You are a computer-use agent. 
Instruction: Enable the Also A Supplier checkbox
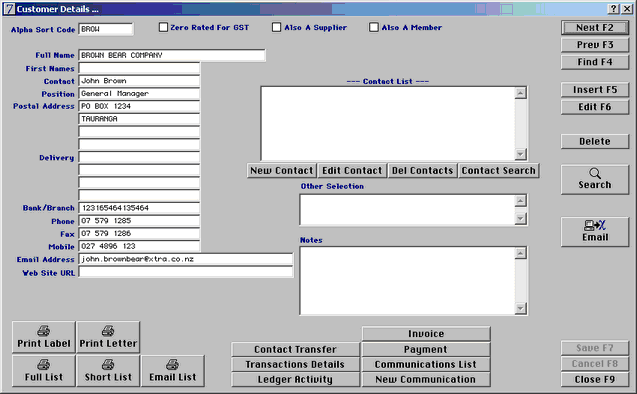[x=276, y=27]
